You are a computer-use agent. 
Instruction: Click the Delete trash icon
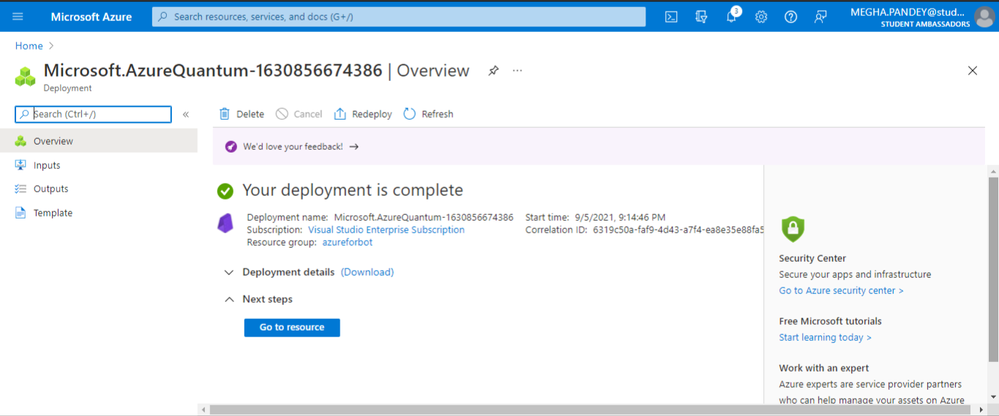224,114
